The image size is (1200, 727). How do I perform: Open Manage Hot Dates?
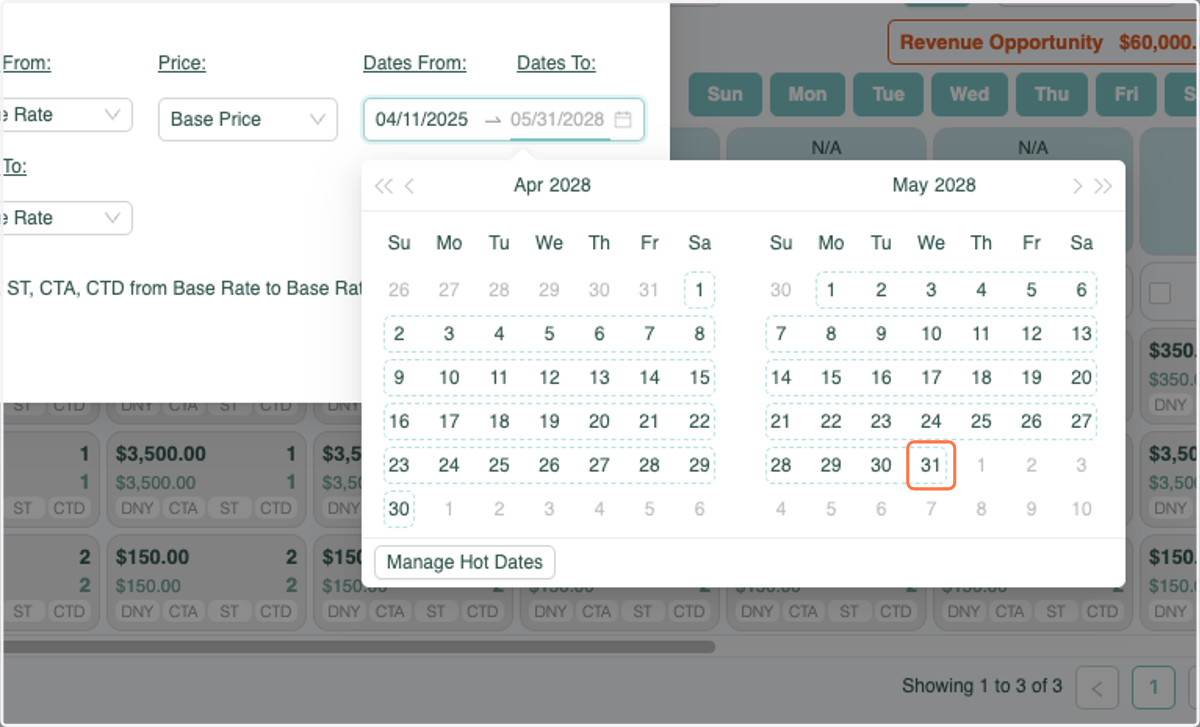[x=464, y=562]
